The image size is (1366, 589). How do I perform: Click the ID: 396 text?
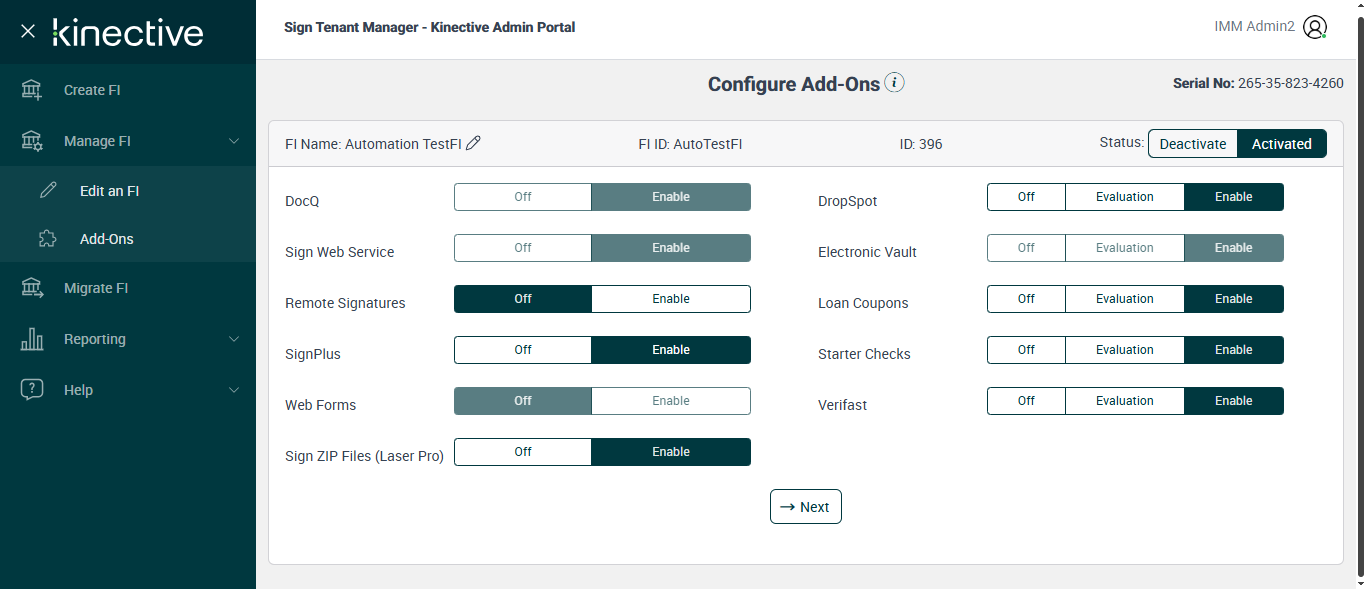[x=921, y=144]
